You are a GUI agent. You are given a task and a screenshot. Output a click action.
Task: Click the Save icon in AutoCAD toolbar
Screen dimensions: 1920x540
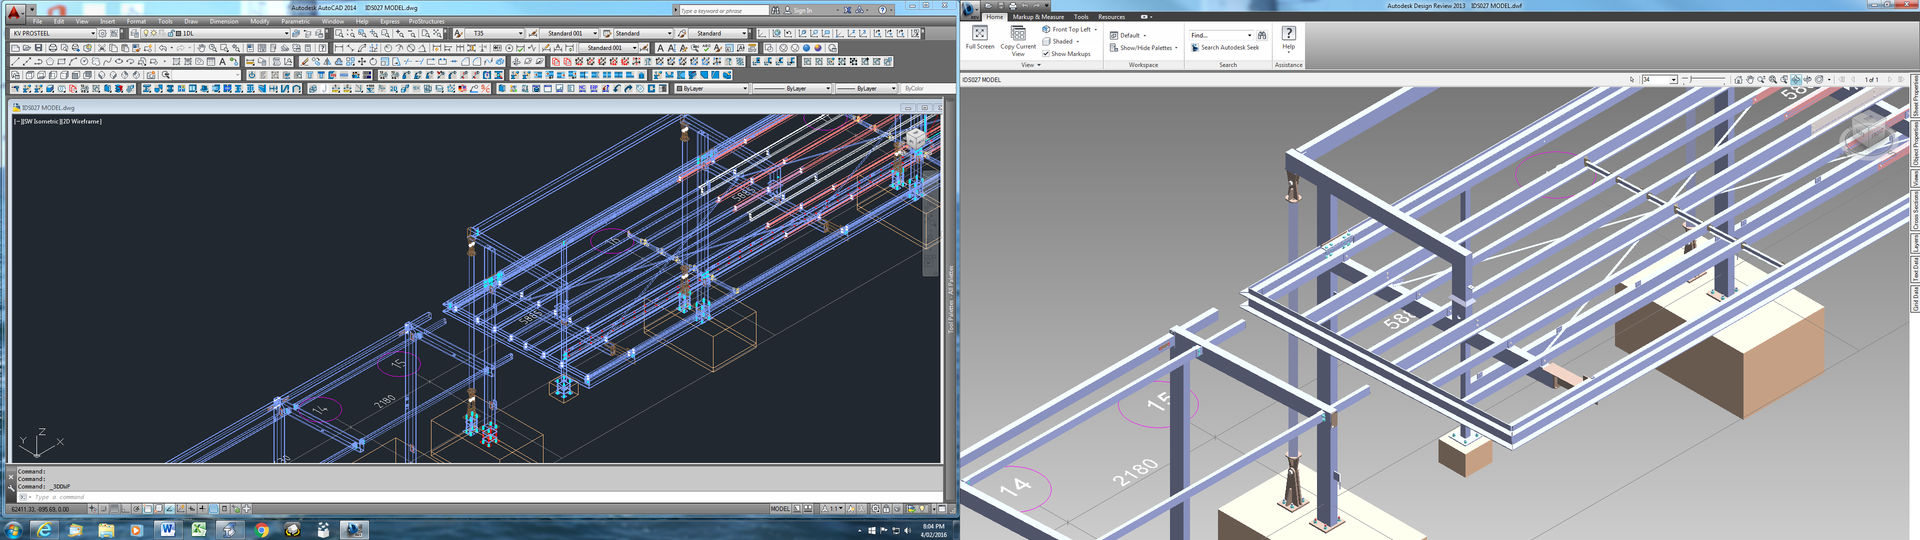click(x=38, y=48)
